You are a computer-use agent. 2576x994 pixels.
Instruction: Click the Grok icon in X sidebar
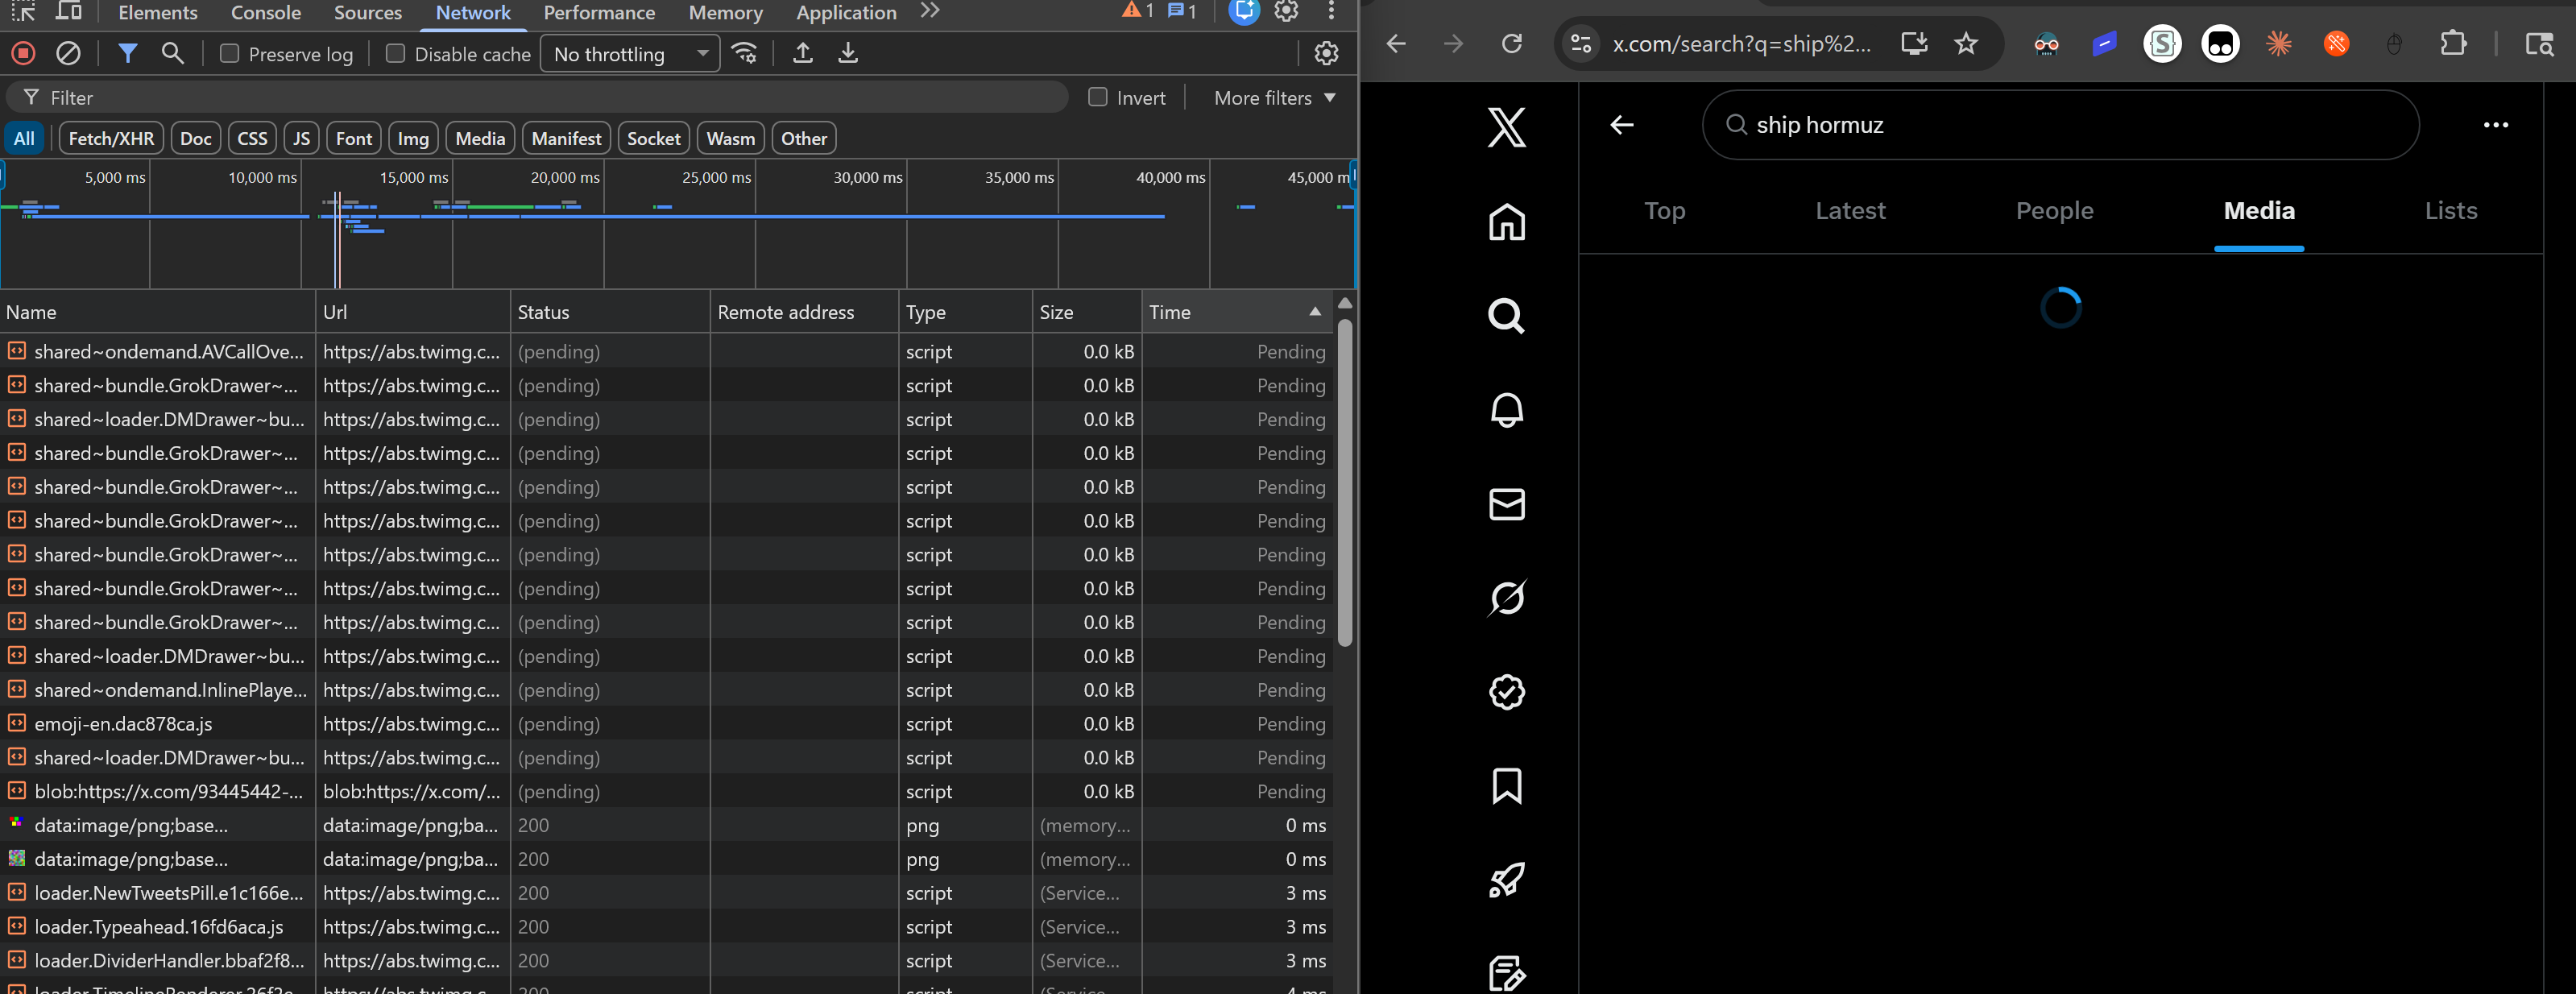[x=1506, y=598]
